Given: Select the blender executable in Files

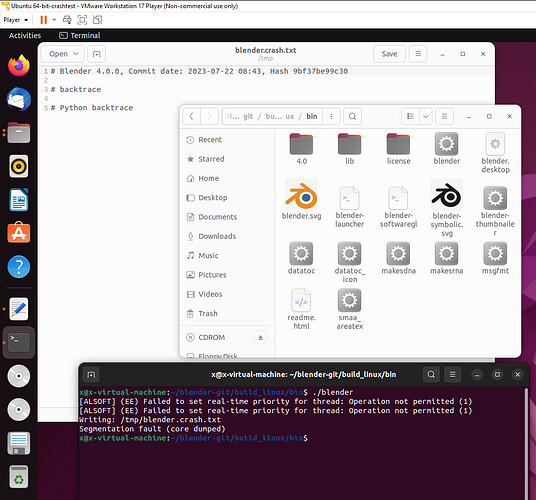Looking at the screenshot, I should point(447,149).
